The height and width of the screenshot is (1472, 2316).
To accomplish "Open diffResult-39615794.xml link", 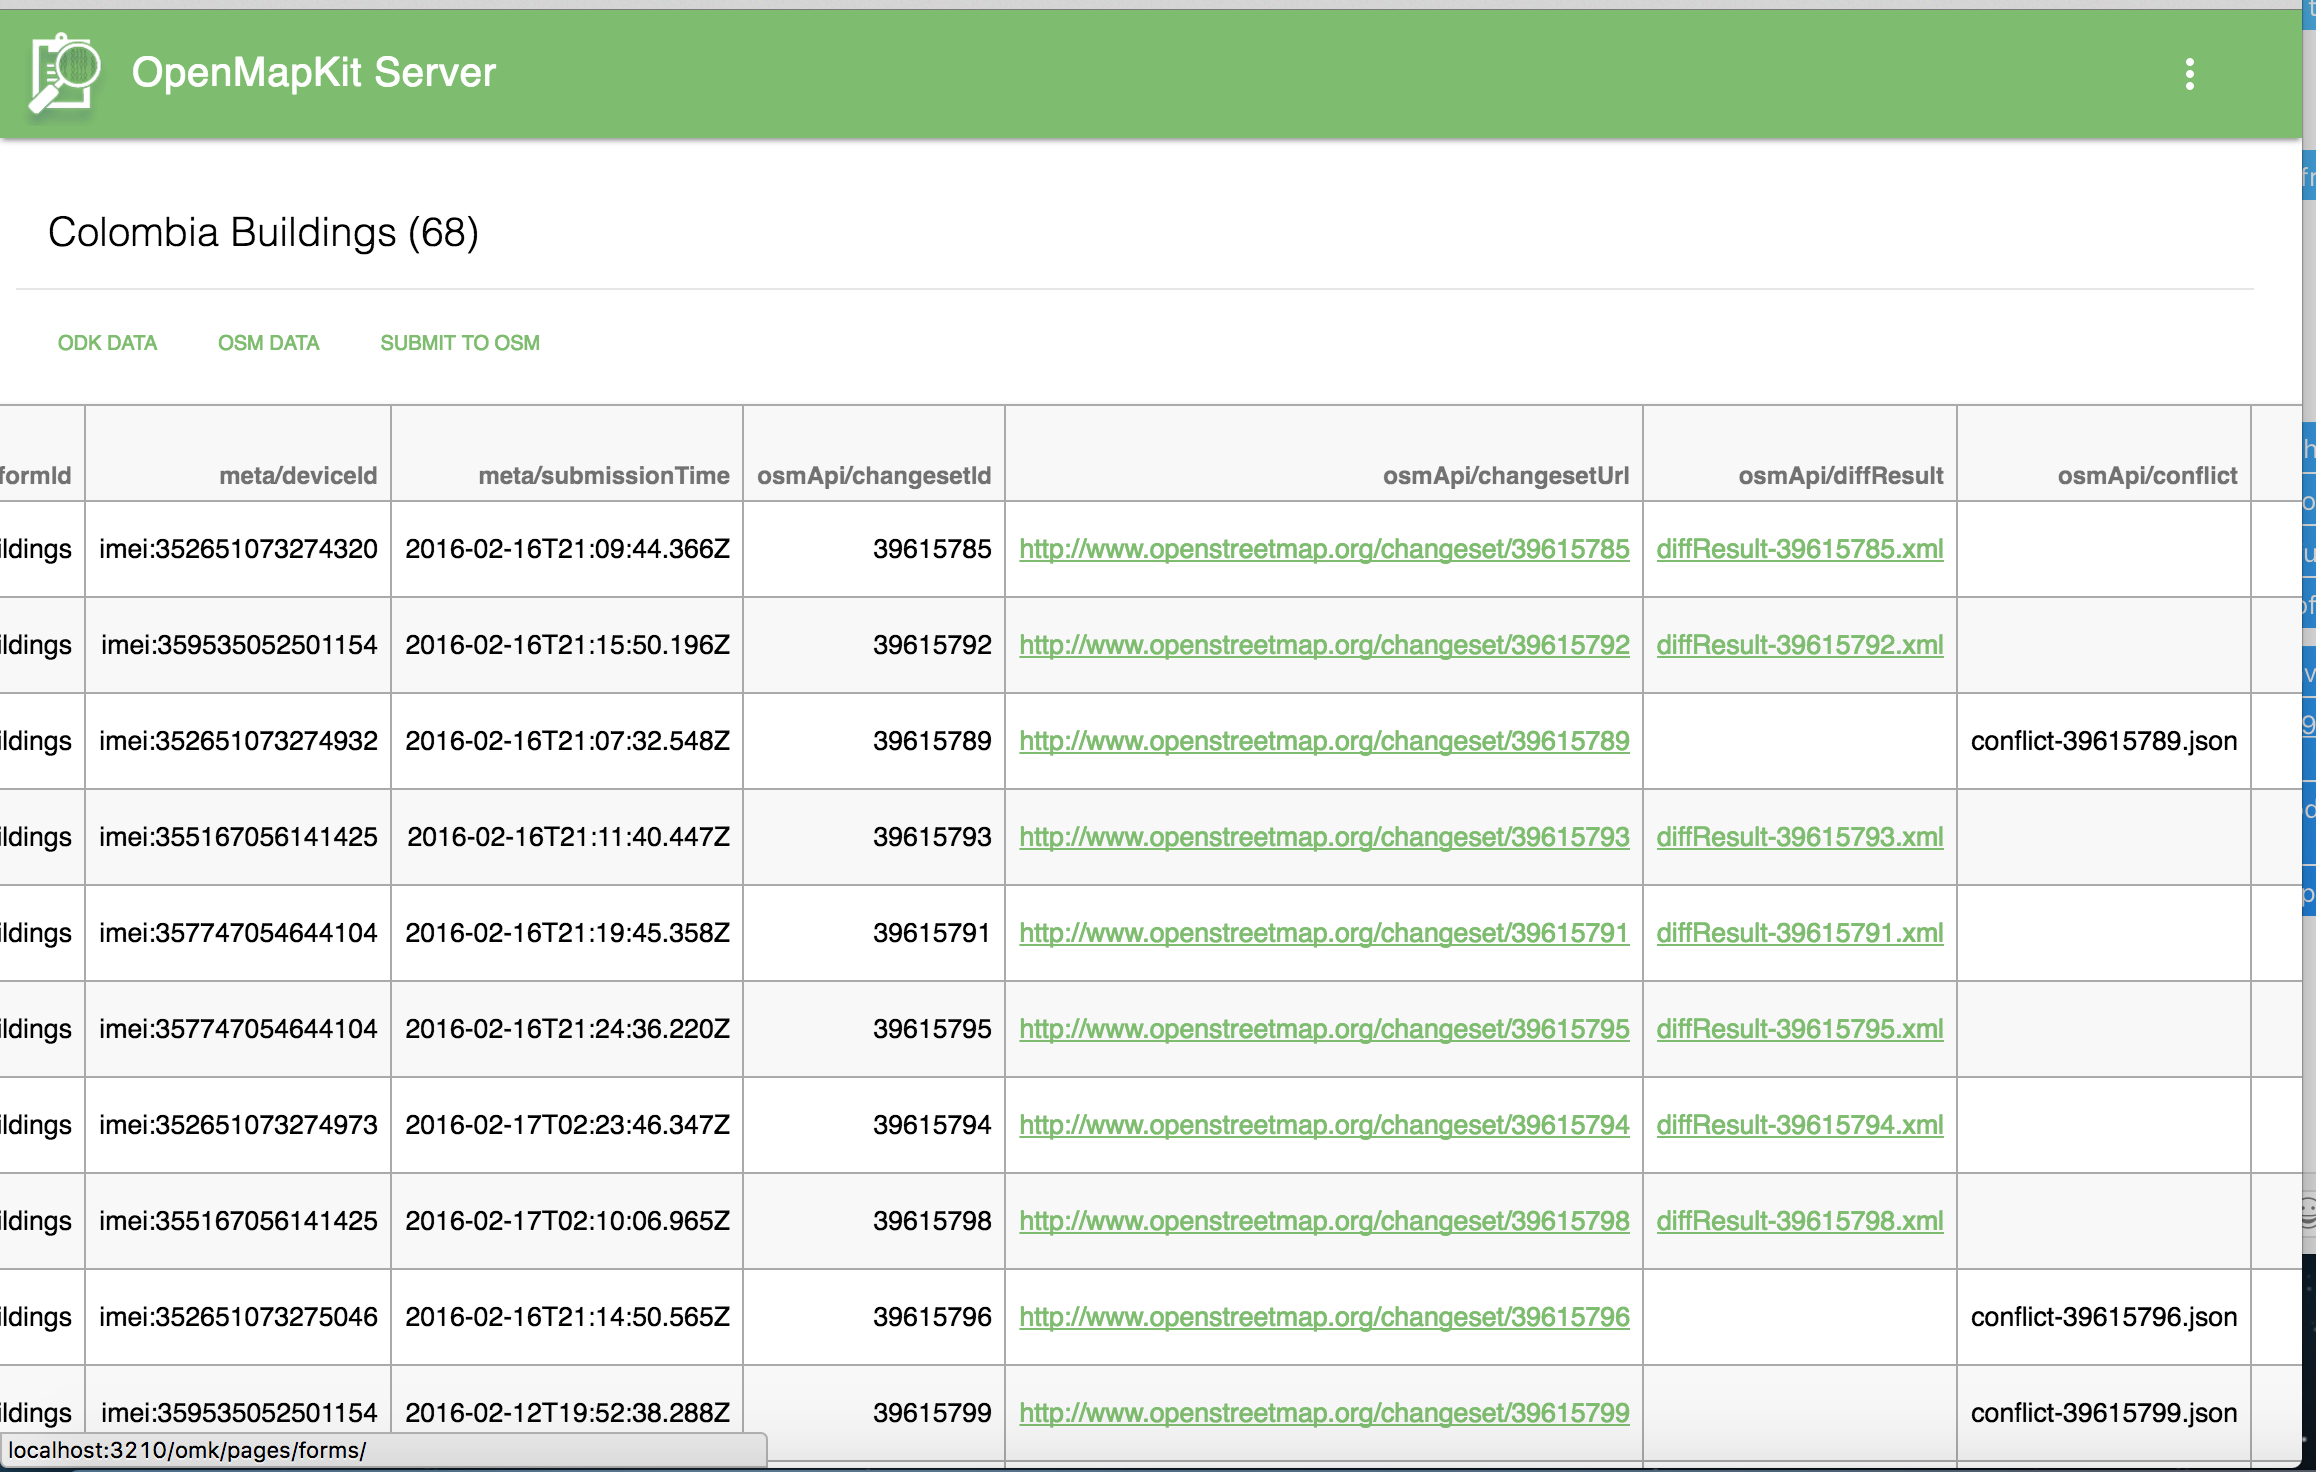I will point(1800,1125).
